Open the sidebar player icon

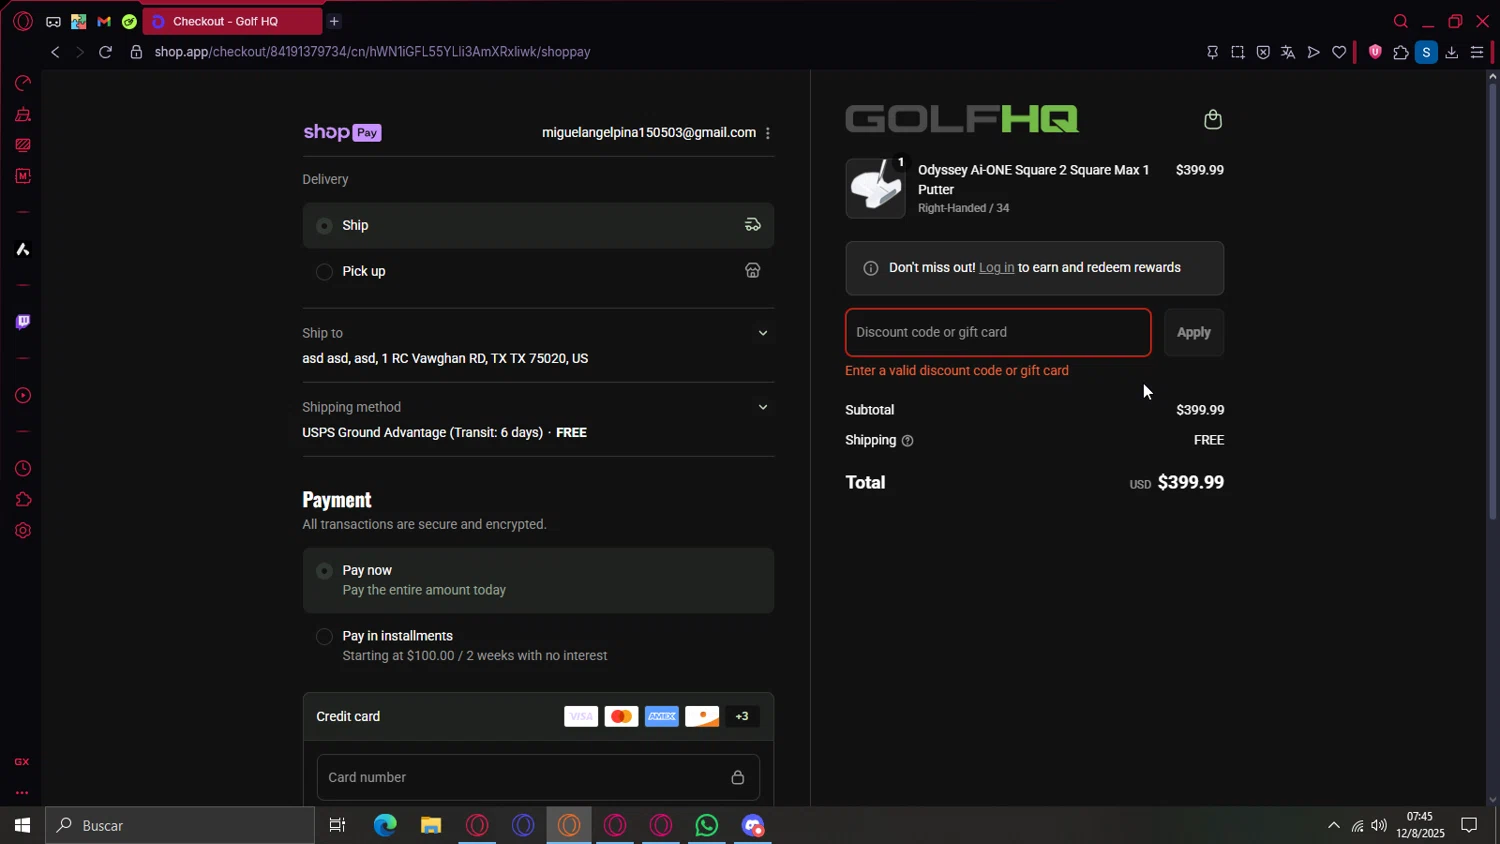tap(22, 396)
